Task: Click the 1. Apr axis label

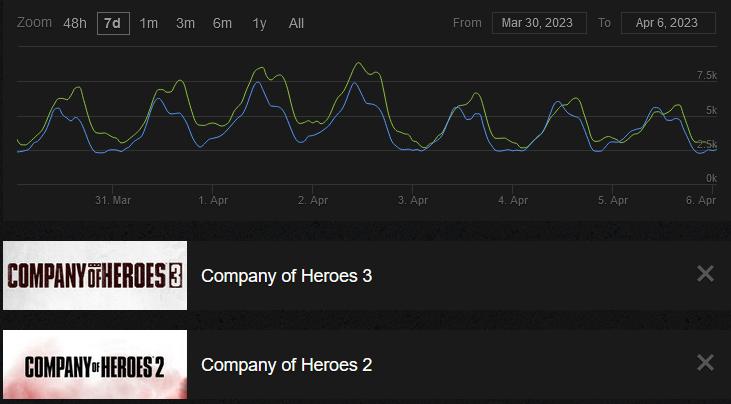Action: click(x=213, y=200)
